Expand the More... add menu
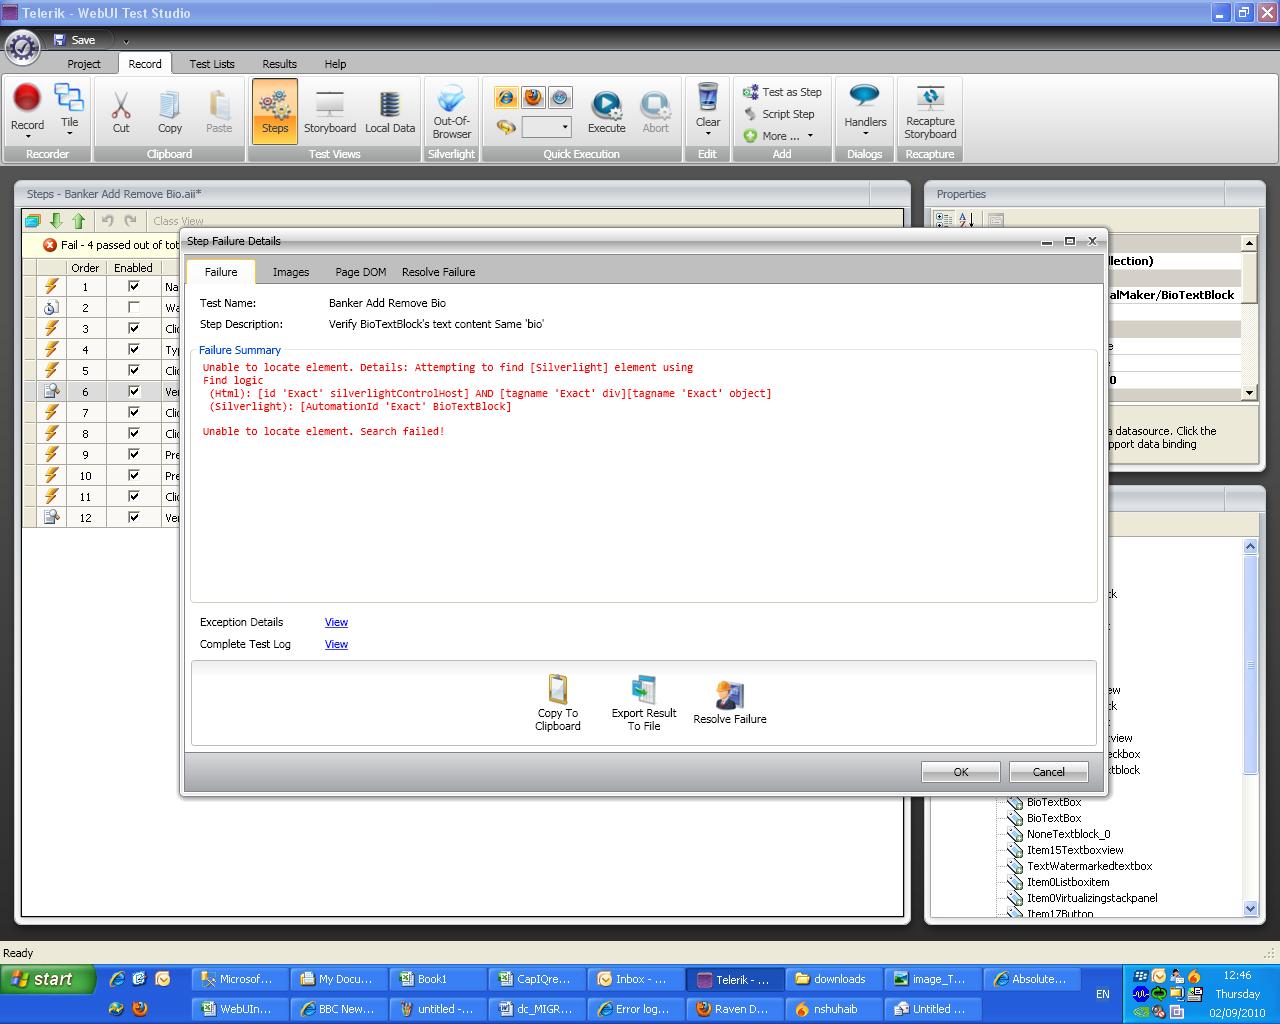This screenshot has height=1024, width=1280. (x=780, y=136)
